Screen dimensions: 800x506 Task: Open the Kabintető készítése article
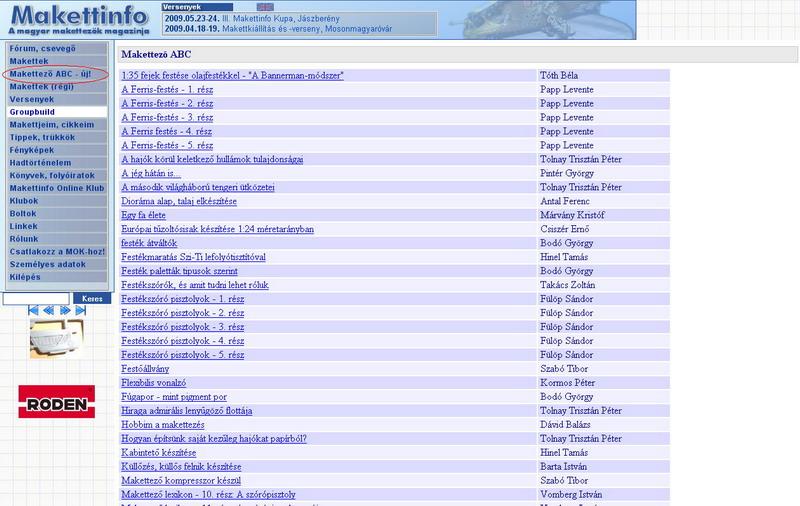pyautogui.click(x=159, y=452)
